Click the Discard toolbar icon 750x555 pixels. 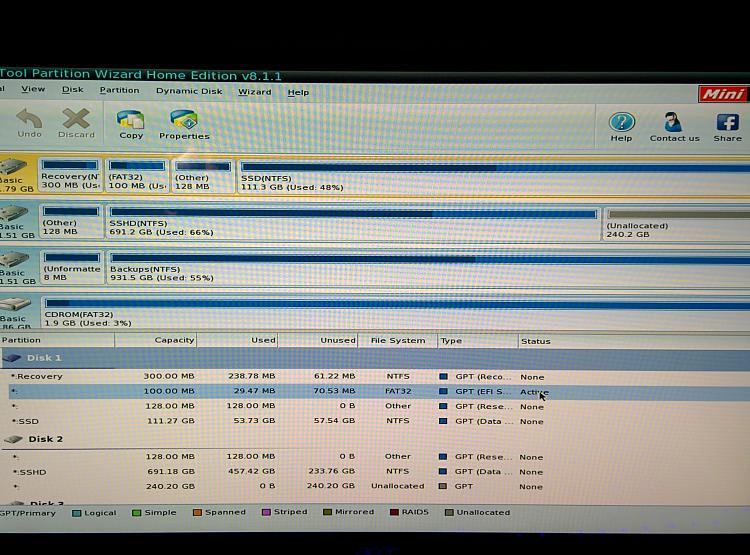tap(76, 119)
